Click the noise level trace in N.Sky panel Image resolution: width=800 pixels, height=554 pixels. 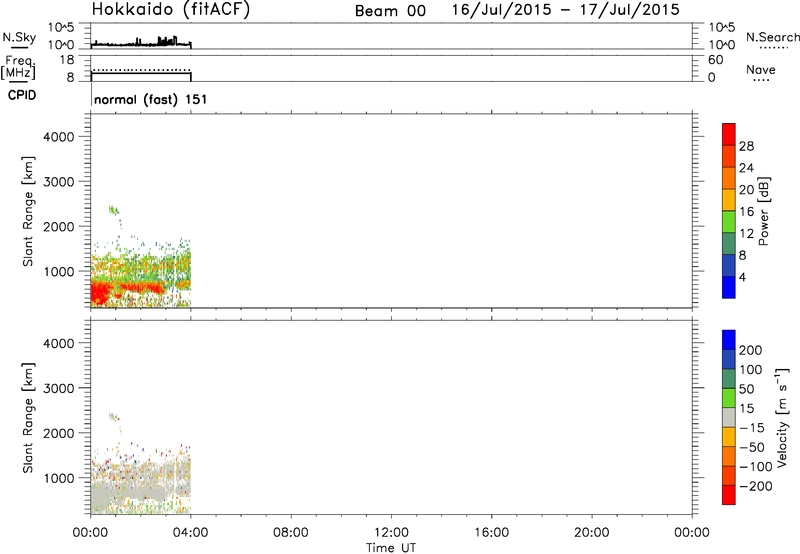tap(141, 43)
